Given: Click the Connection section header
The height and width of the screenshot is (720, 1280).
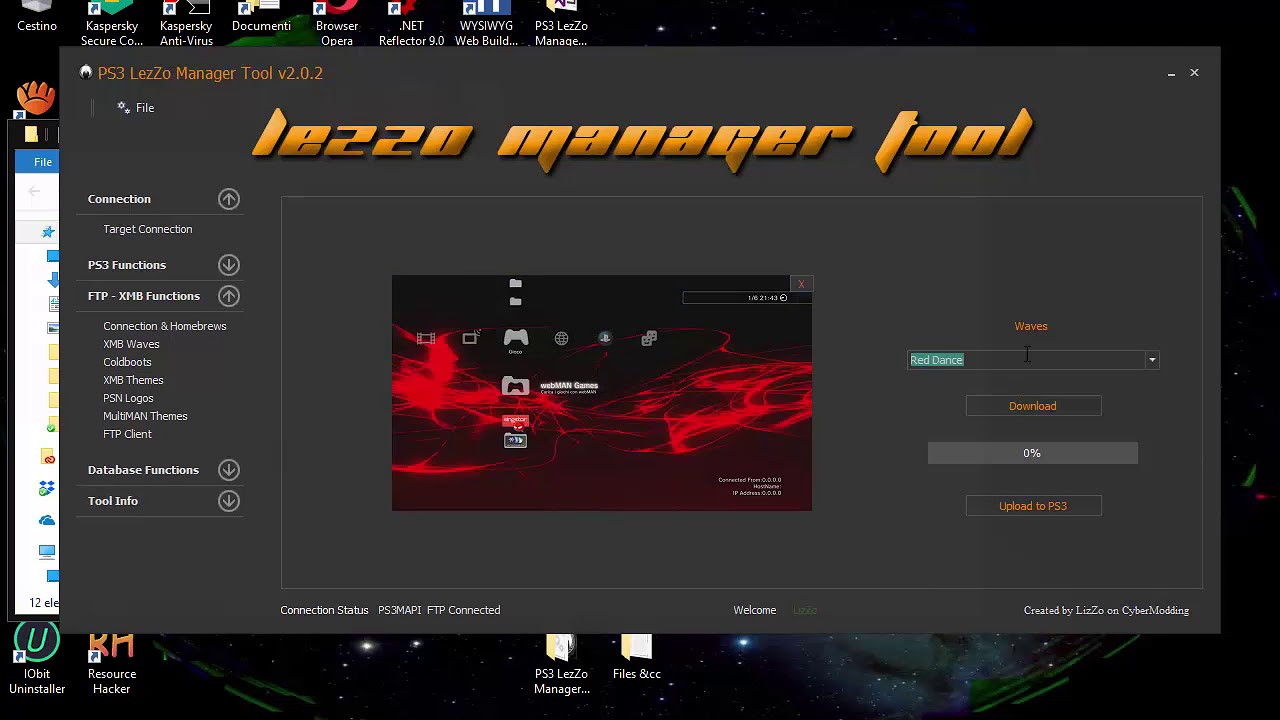Looking at the screenshot, I should (x=119, y=199).
